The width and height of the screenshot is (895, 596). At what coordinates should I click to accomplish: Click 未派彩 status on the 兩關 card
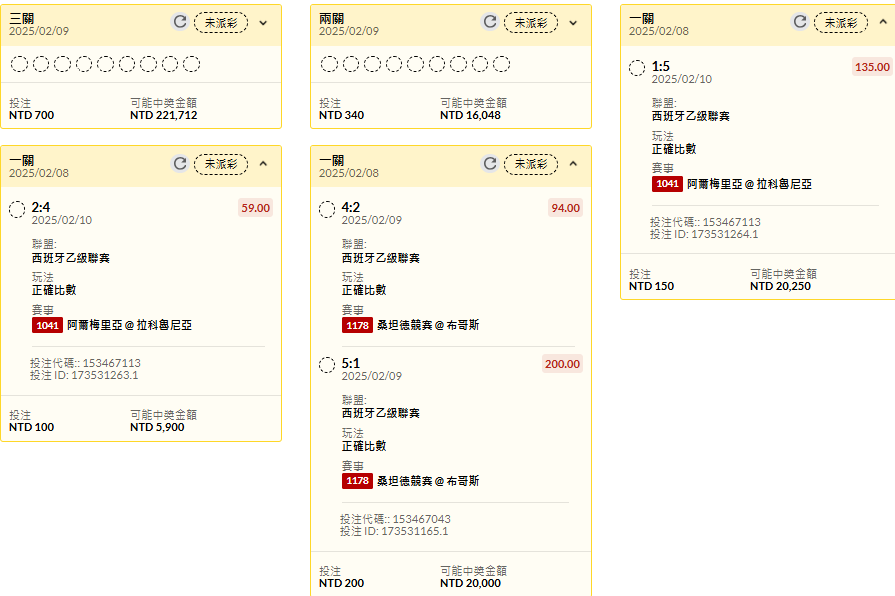pyautogui.click(x=531, y=23)
